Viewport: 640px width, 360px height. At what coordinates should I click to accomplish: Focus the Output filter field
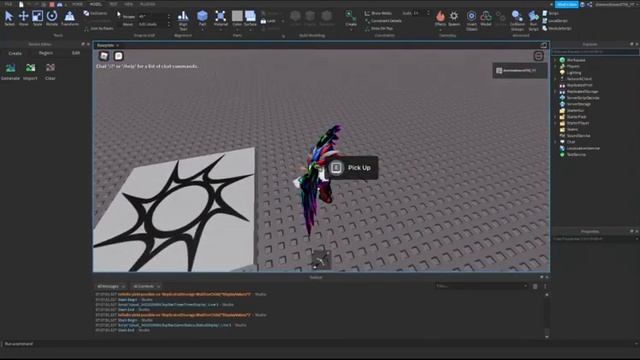click(481, 286)
